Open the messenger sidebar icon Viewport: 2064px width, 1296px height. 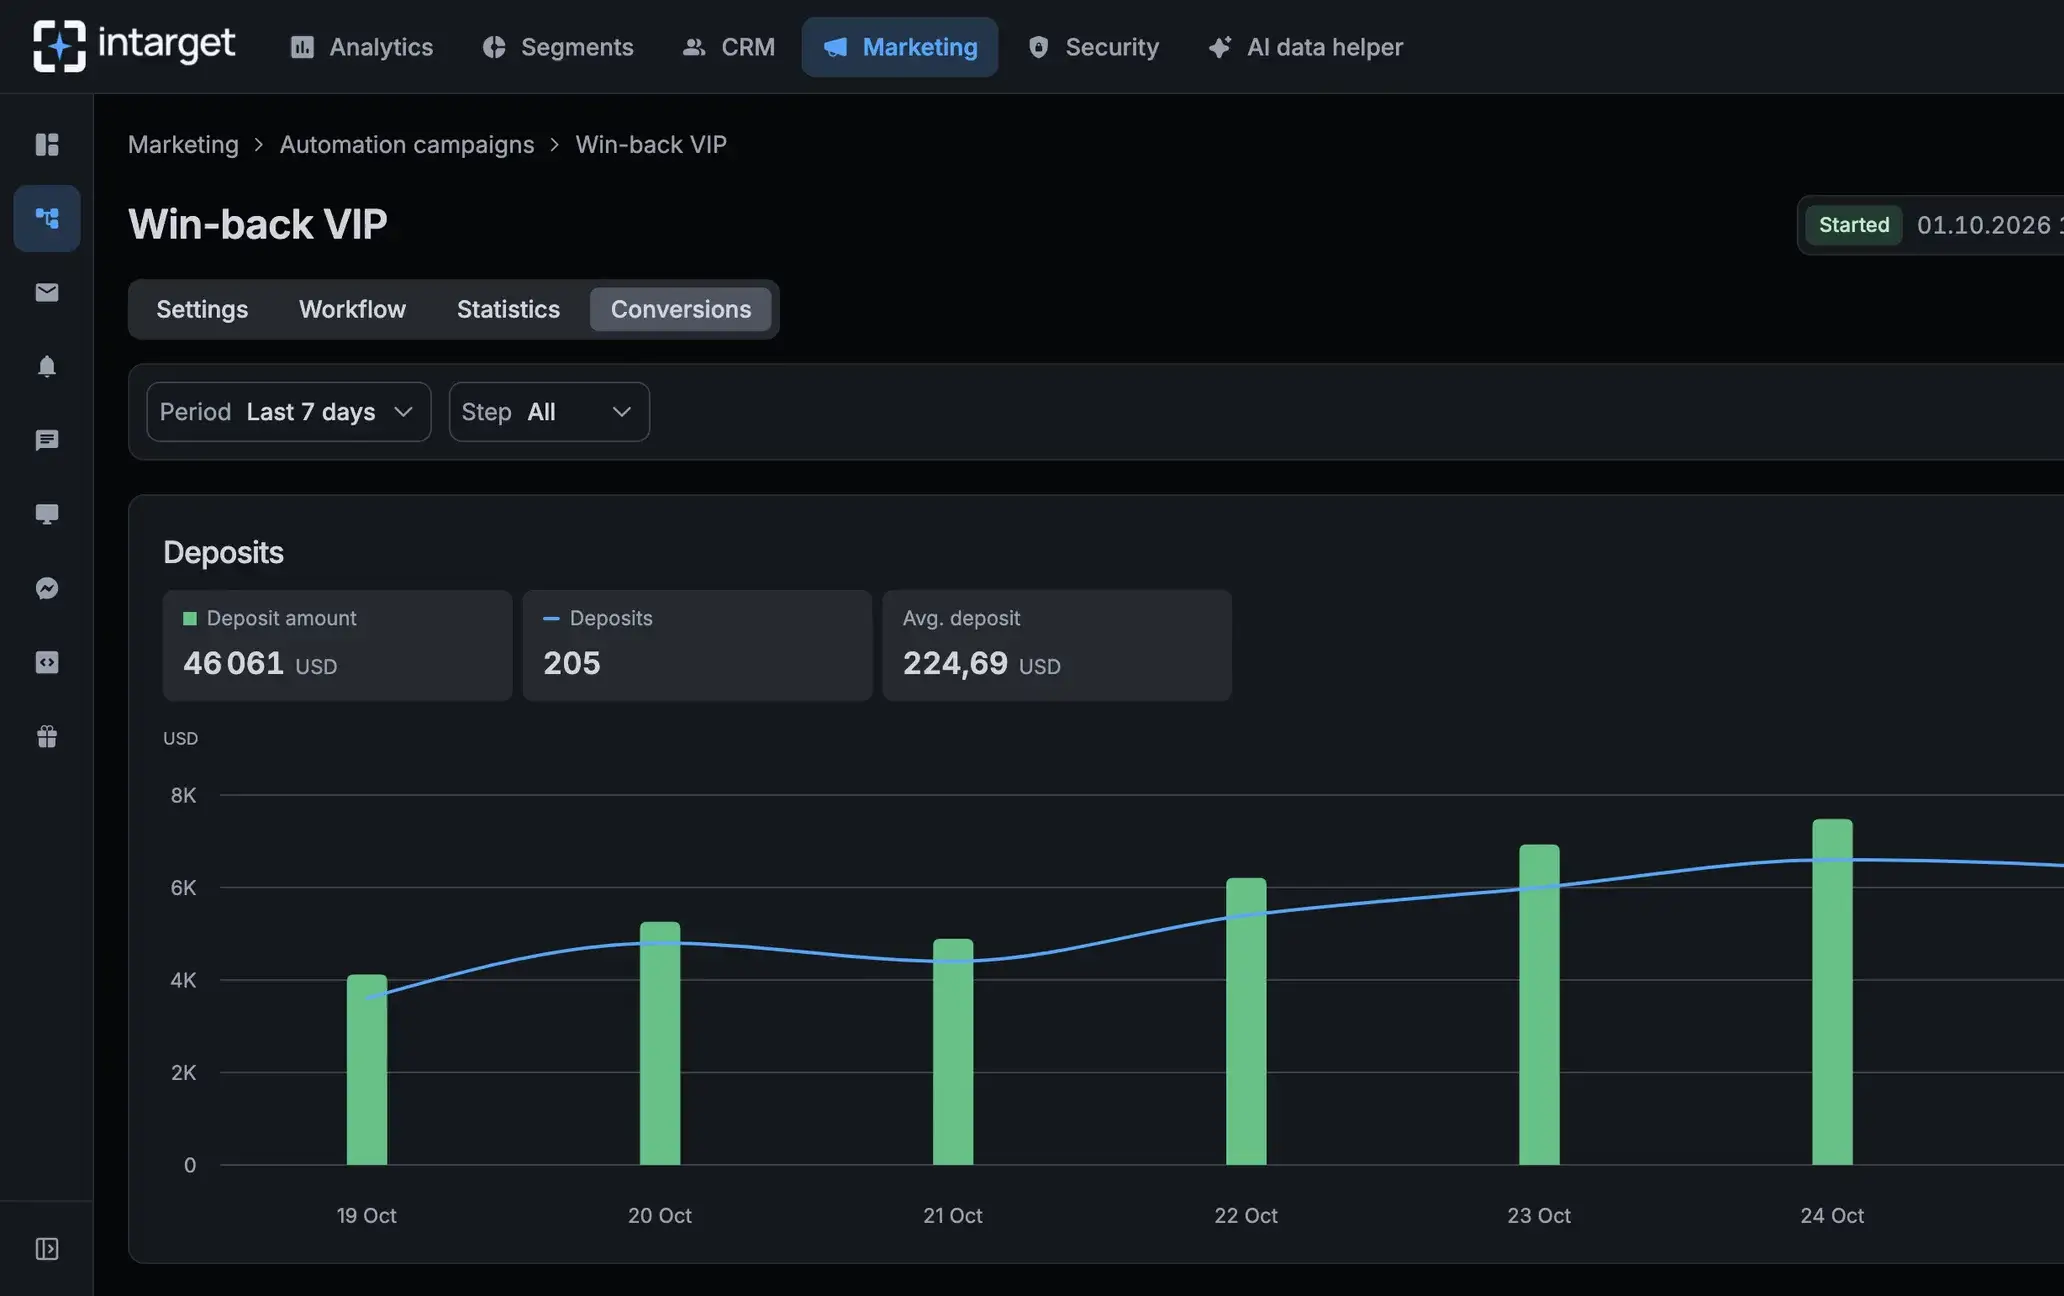pyautogui.click(x=47, y=588)
